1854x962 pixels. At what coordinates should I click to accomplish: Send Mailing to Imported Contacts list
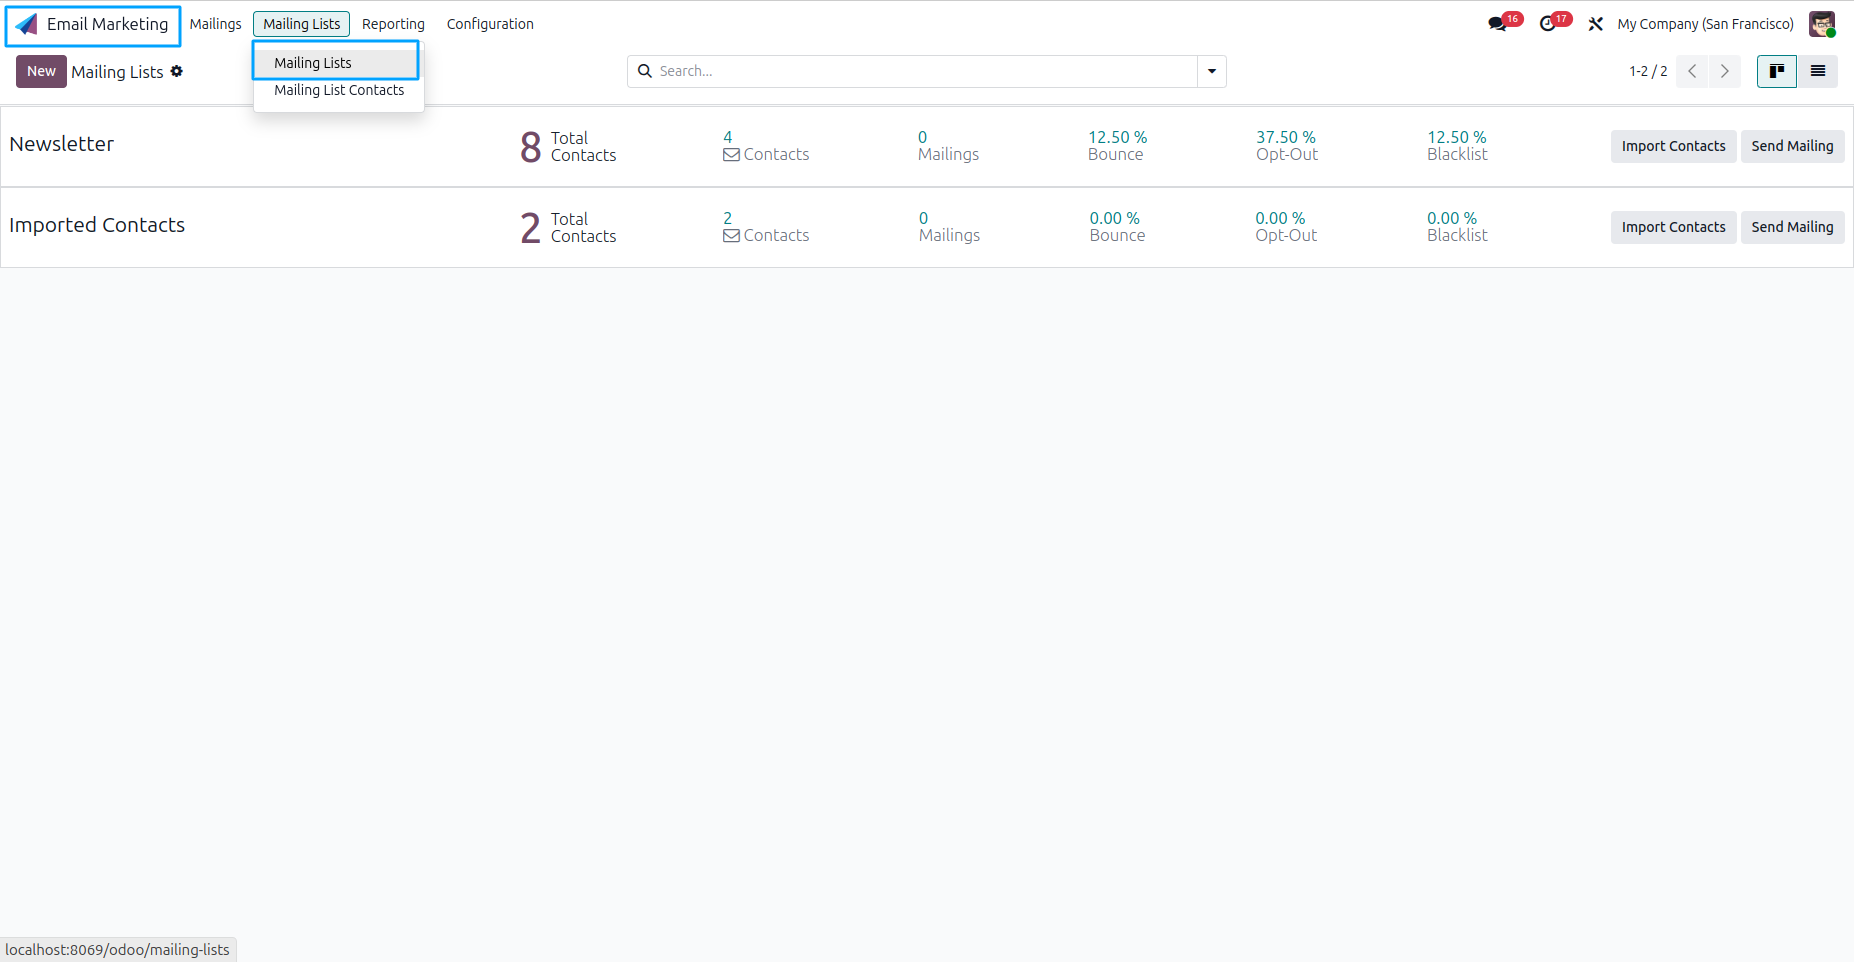pyautogui.click(x=1792, y=227)
